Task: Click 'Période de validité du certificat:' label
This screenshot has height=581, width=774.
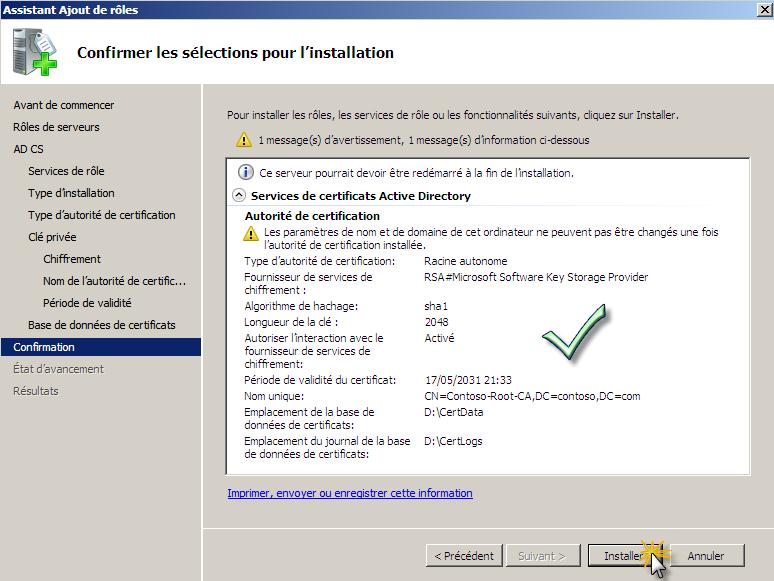Action: click(x=320, y=380)
